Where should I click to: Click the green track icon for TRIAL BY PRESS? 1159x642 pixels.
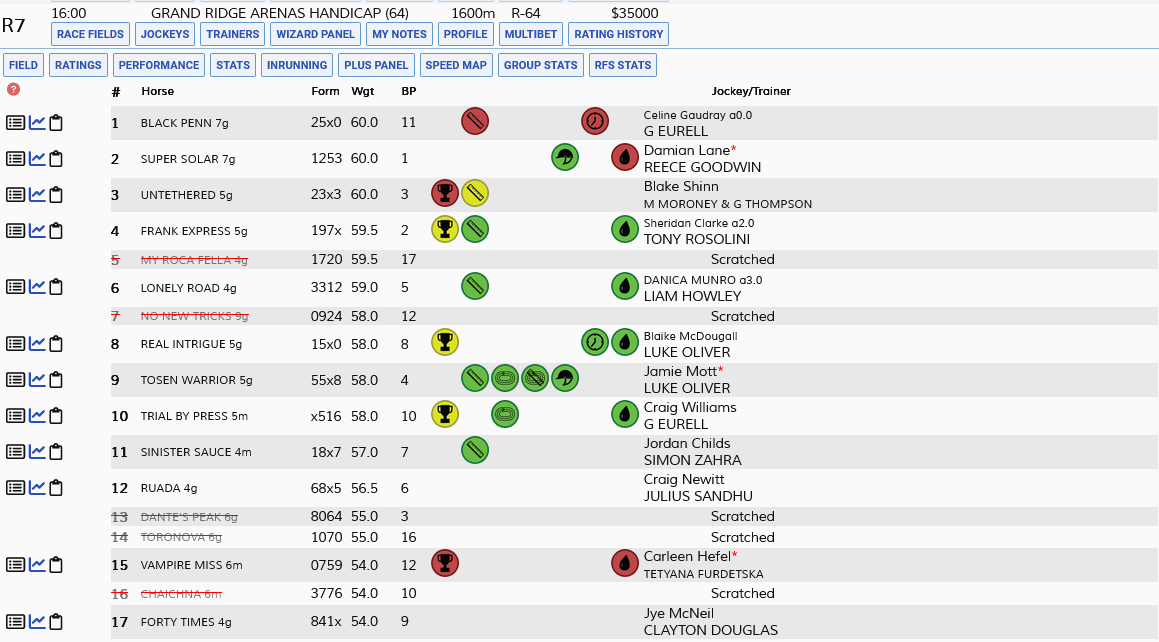coord(505,414)
